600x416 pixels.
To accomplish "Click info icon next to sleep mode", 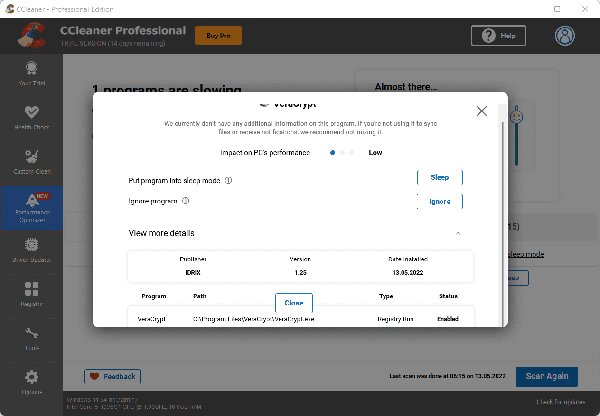I will [228, 180].
